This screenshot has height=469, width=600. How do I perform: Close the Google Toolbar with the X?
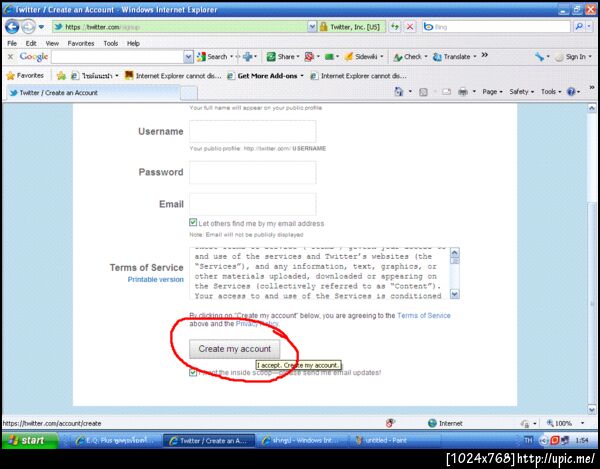10,57
